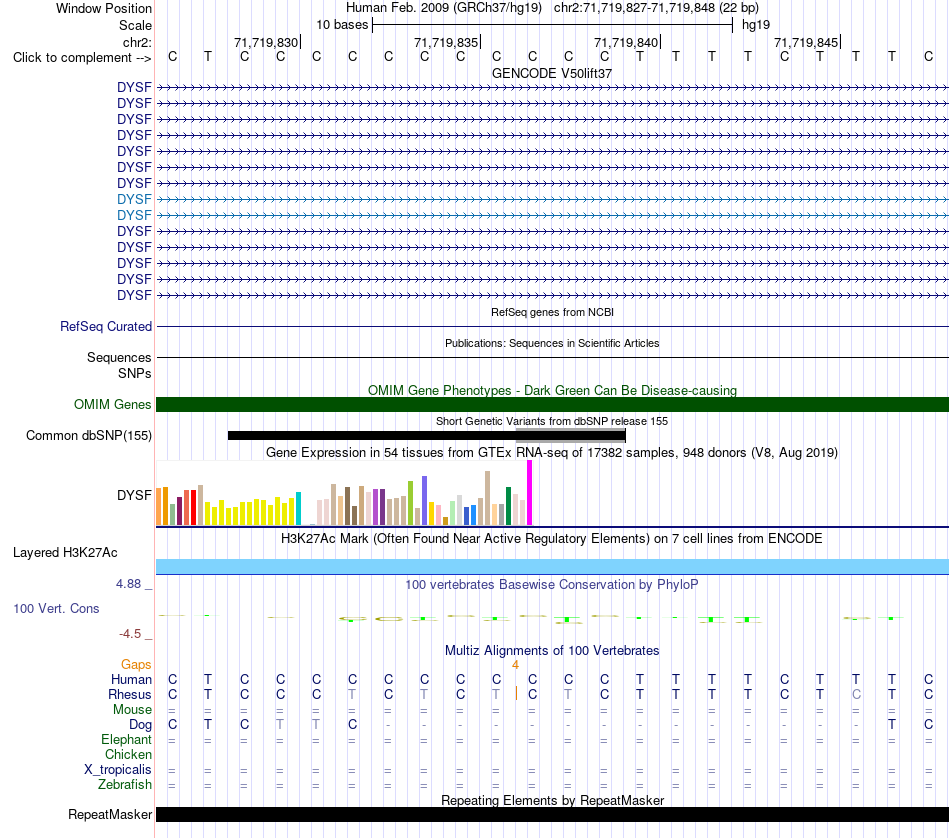Click the chr2: base position label
Image resolution: width=950 pixels, height=838 pixels.
(137, 42)
